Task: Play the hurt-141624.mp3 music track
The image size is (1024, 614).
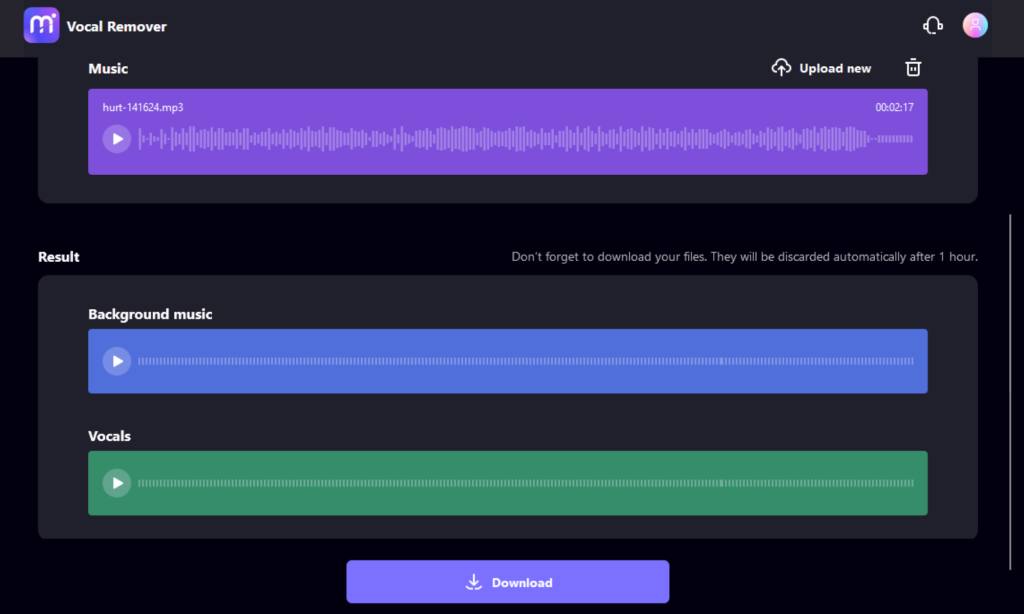Action: click(117, 139)
